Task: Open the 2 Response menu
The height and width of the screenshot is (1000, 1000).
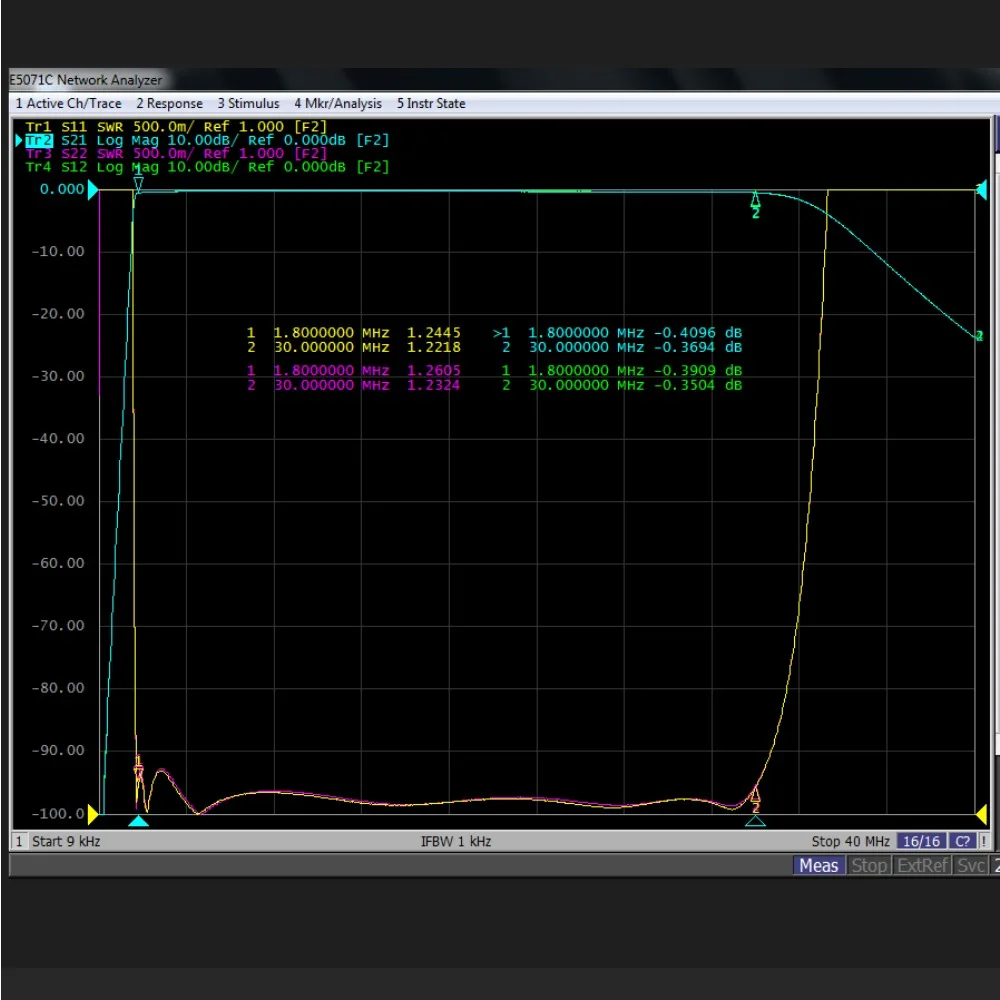Action: coord(169,103)
